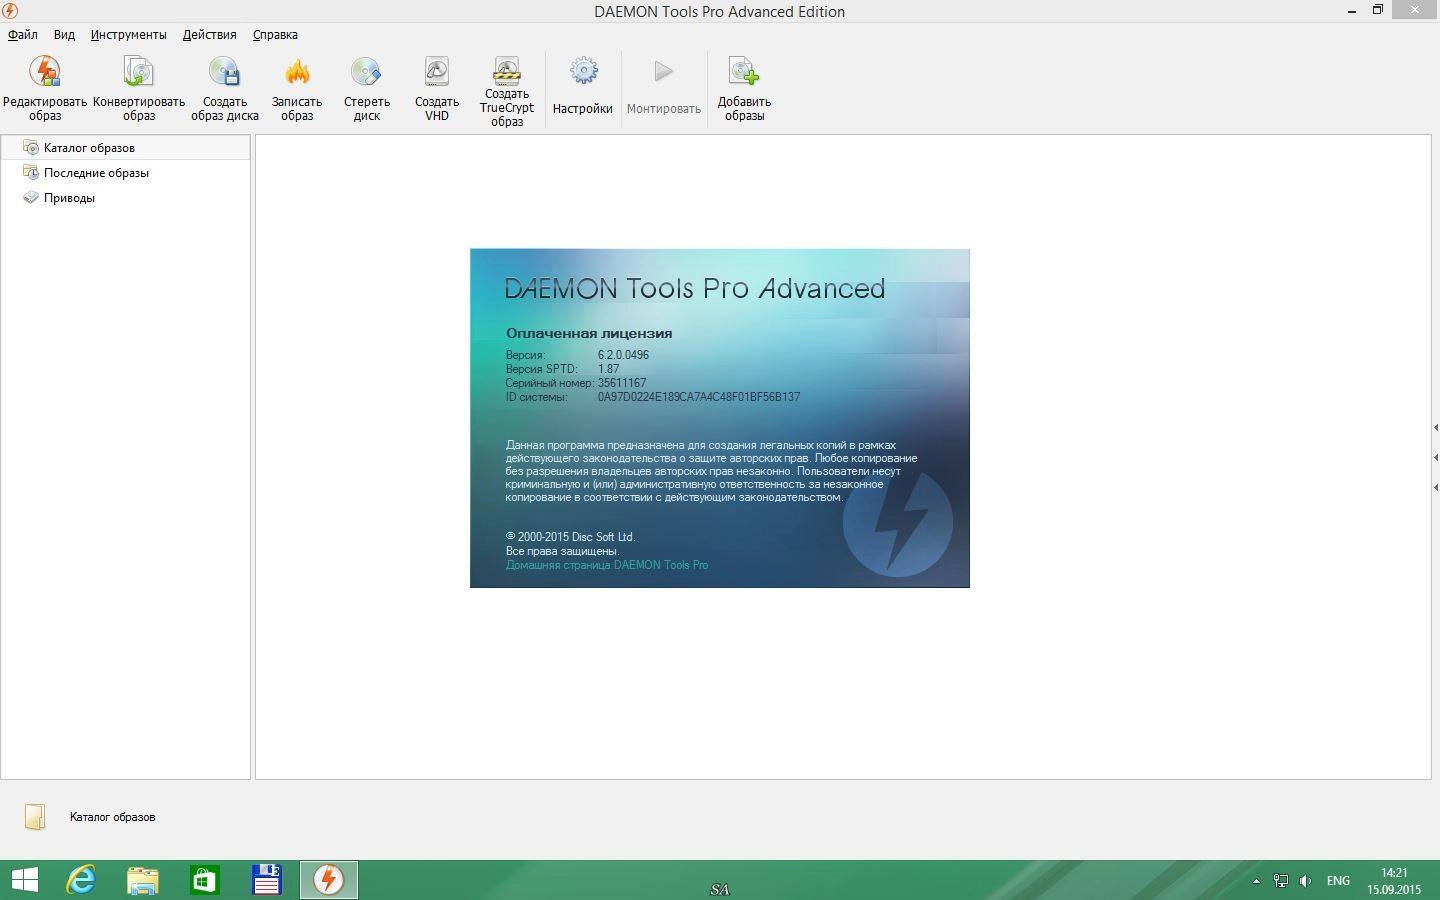The width and height of the screenshot is (1440, 900).
Task: Select the Записать образ flame icon
Action: (x=297, y=72)
